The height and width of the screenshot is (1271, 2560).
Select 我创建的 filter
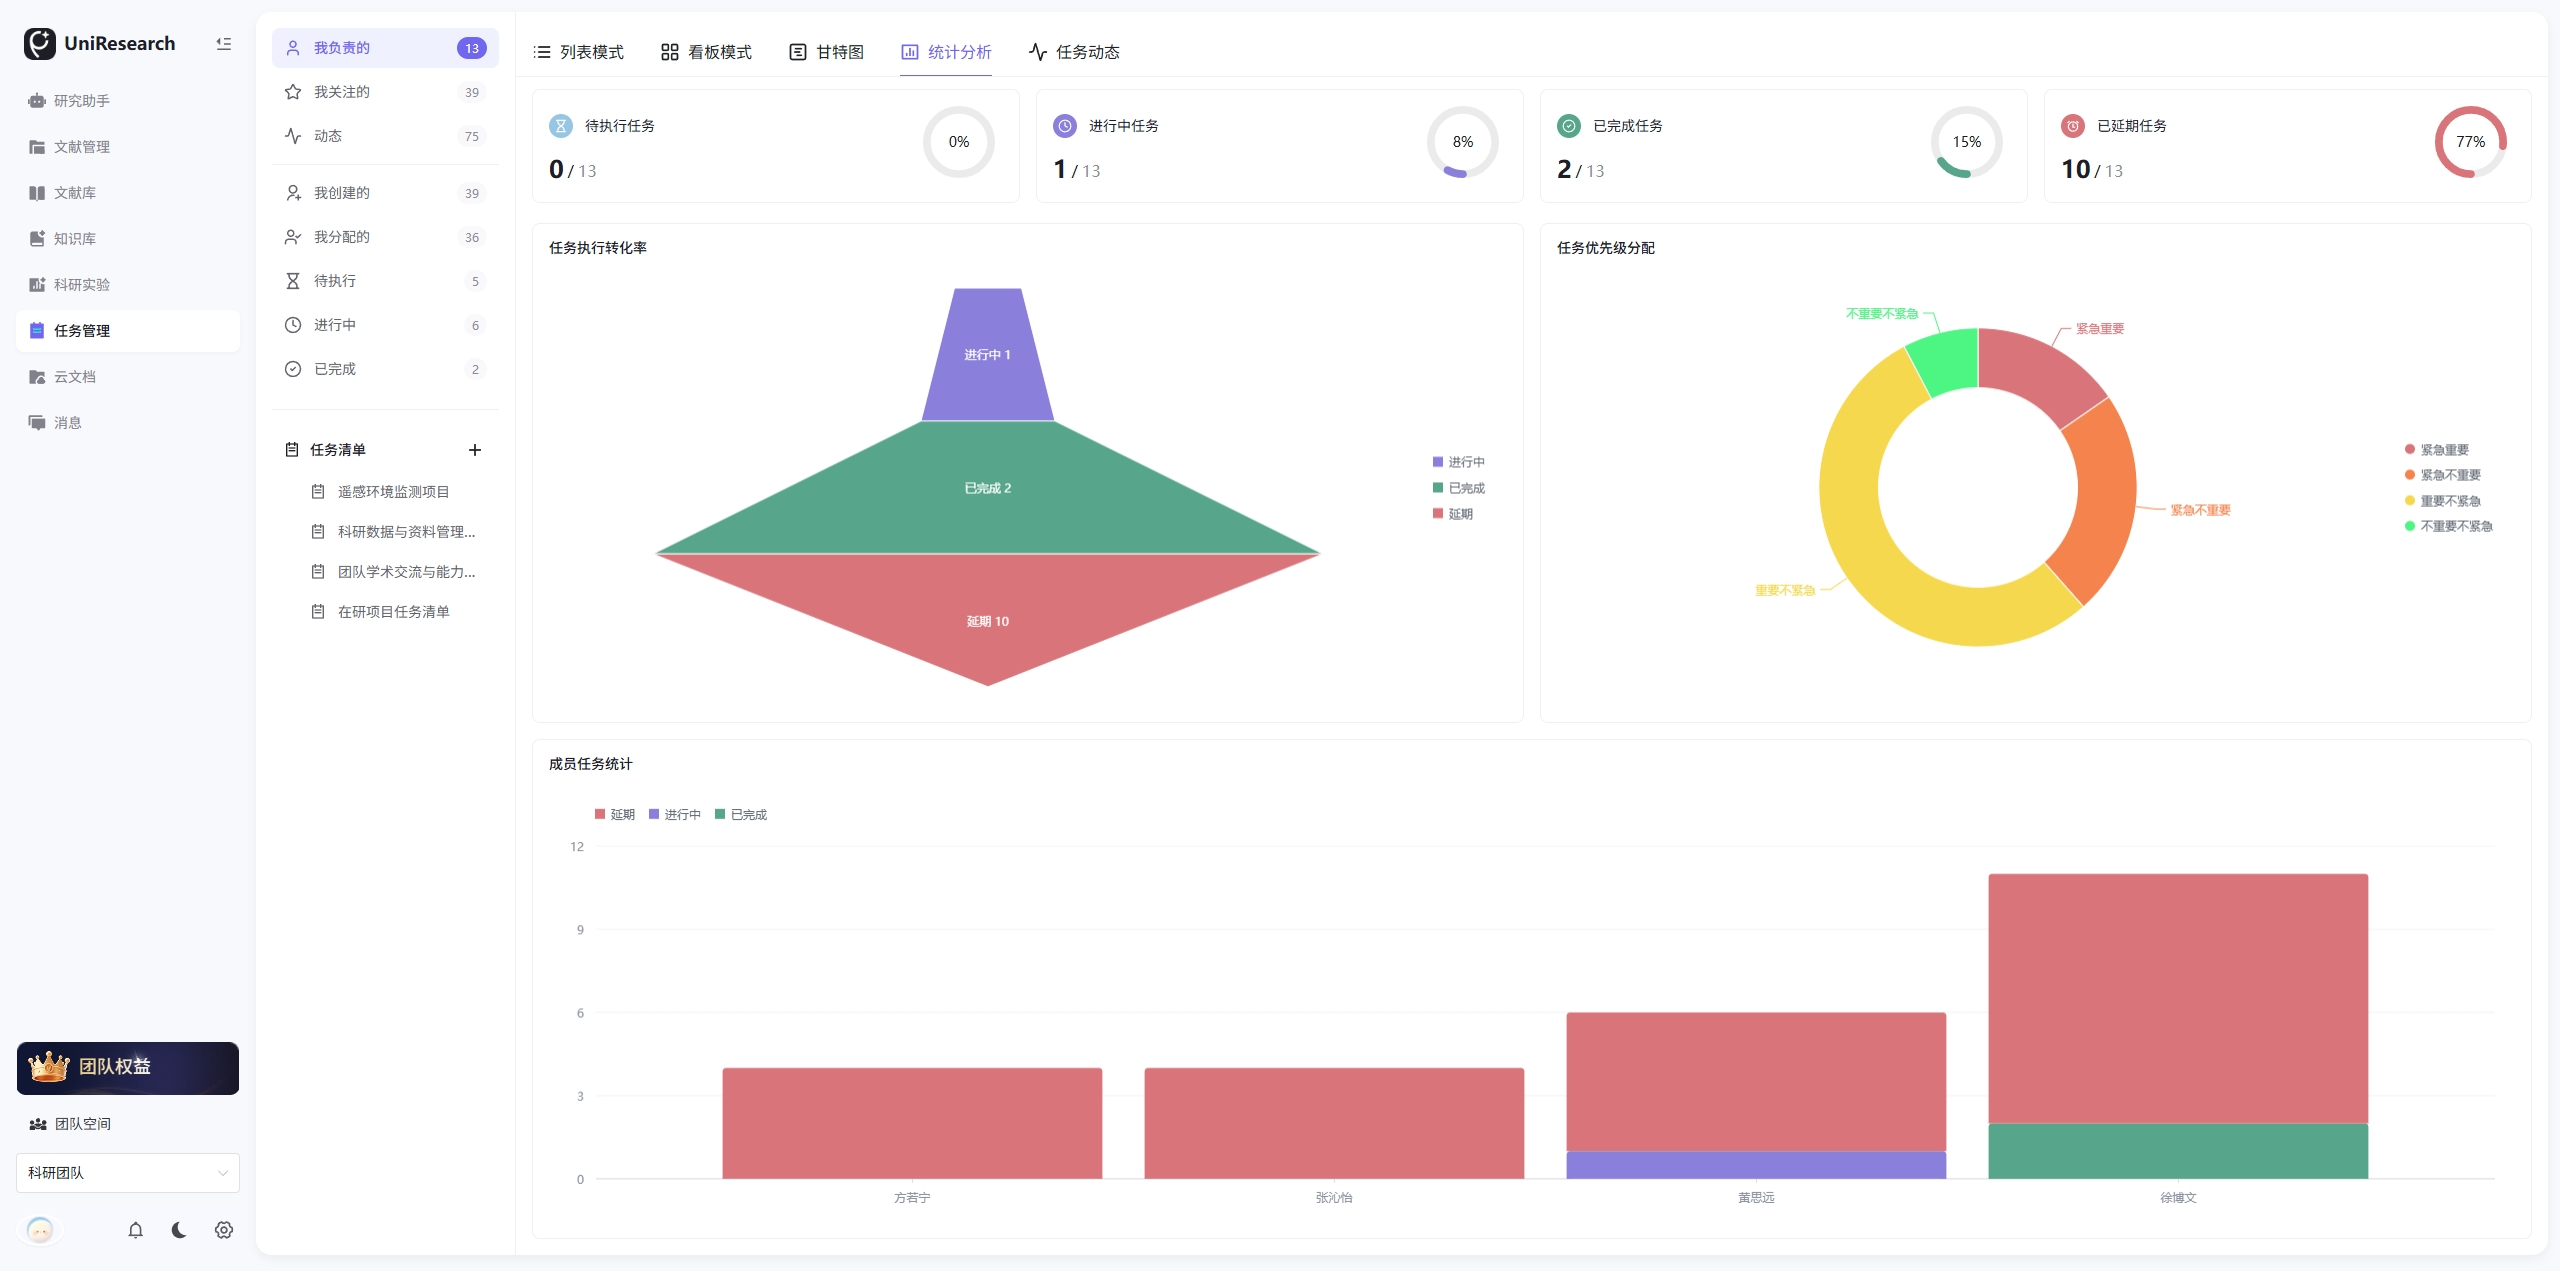[x=385, y=193]
